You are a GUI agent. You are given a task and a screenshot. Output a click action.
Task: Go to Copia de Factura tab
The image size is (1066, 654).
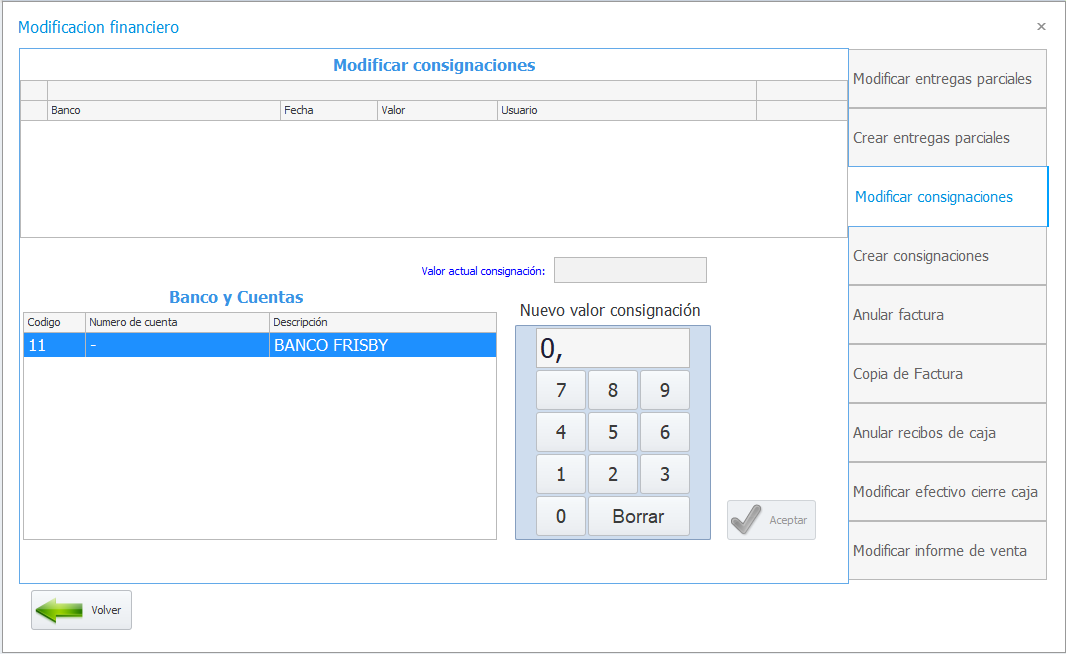pos(947,374)
